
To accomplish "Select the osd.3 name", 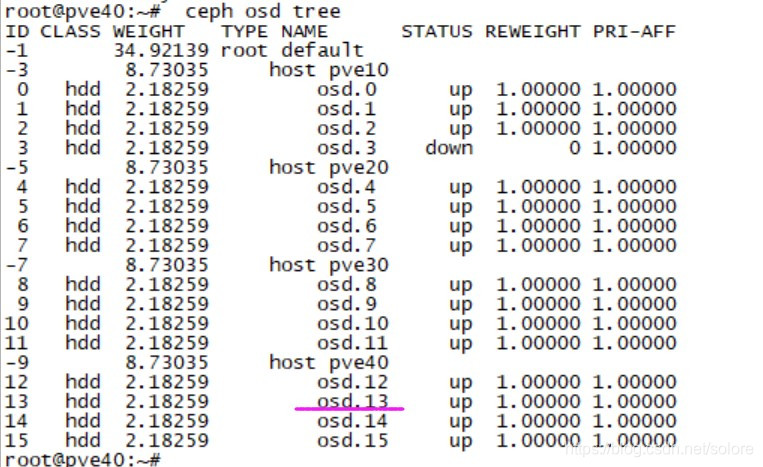I will coord(347,148).
